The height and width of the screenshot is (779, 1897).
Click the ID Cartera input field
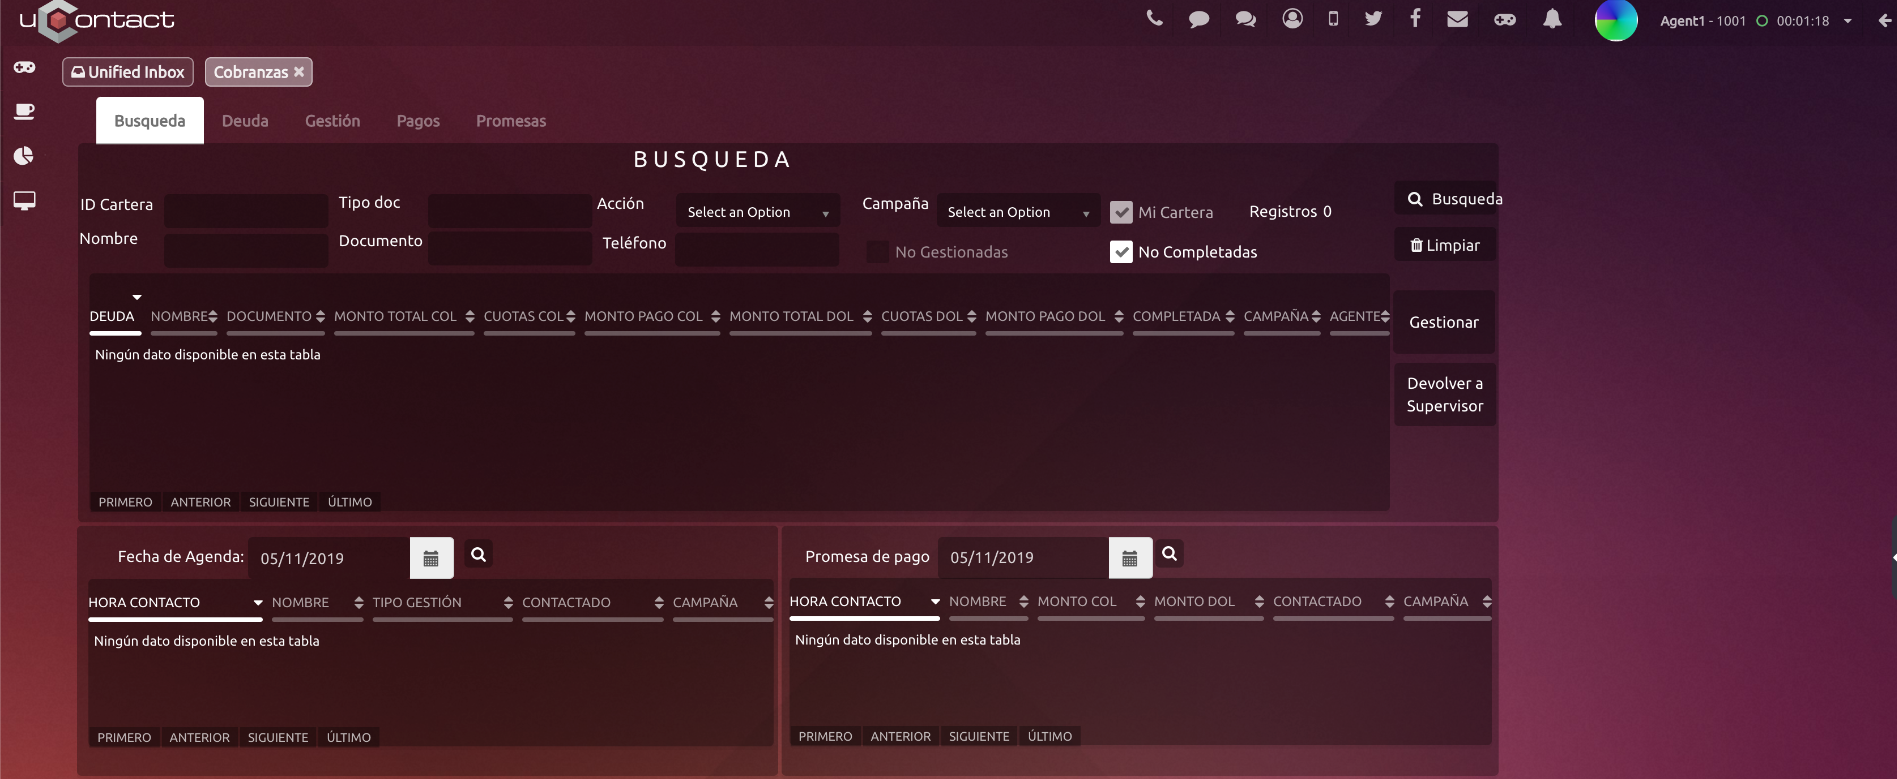tap(246, 210)
